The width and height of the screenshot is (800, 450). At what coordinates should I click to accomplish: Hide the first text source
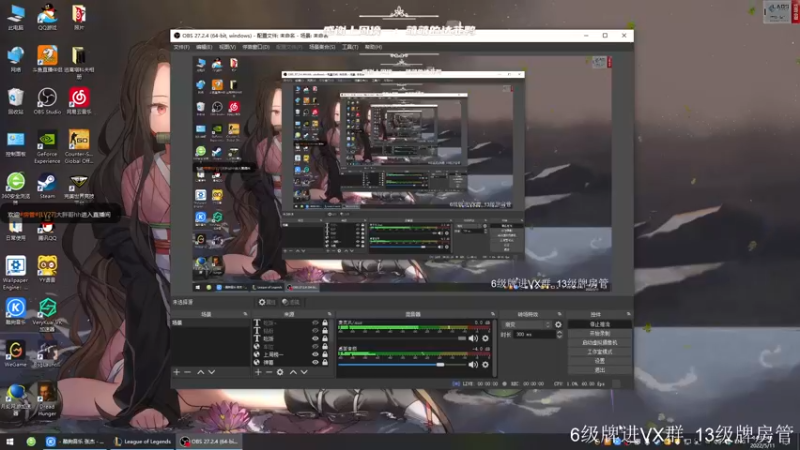(x=315, y=323)
